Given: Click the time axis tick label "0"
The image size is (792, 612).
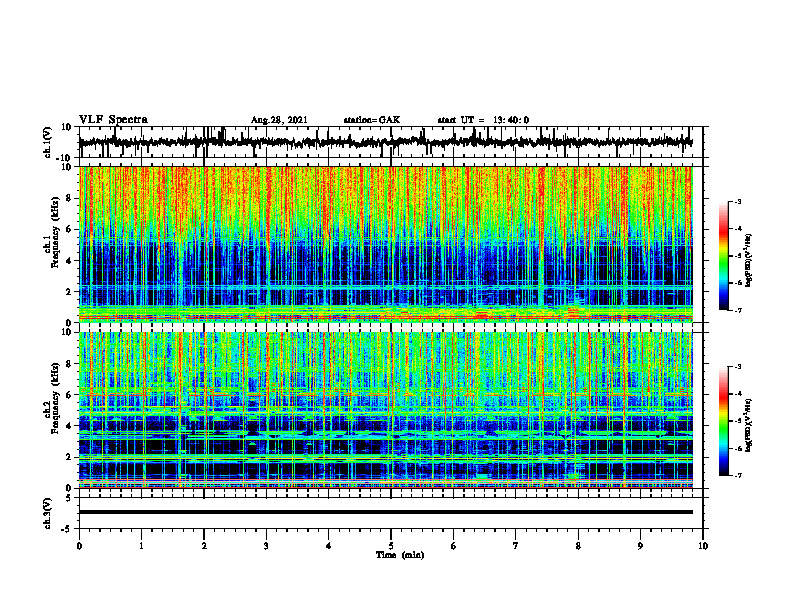Looking at the screenshot, I should (x=79, y=546).
